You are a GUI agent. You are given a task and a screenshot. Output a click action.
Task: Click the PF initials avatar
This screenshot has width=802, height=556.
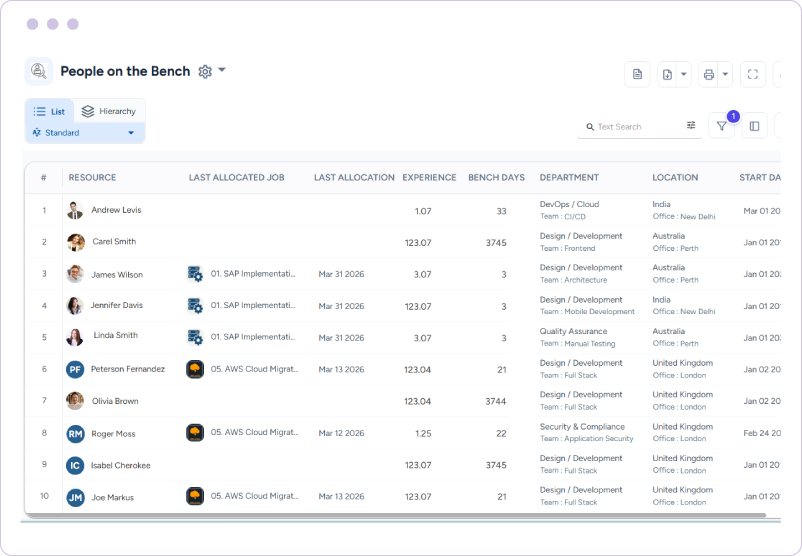(x=75, y=369)
